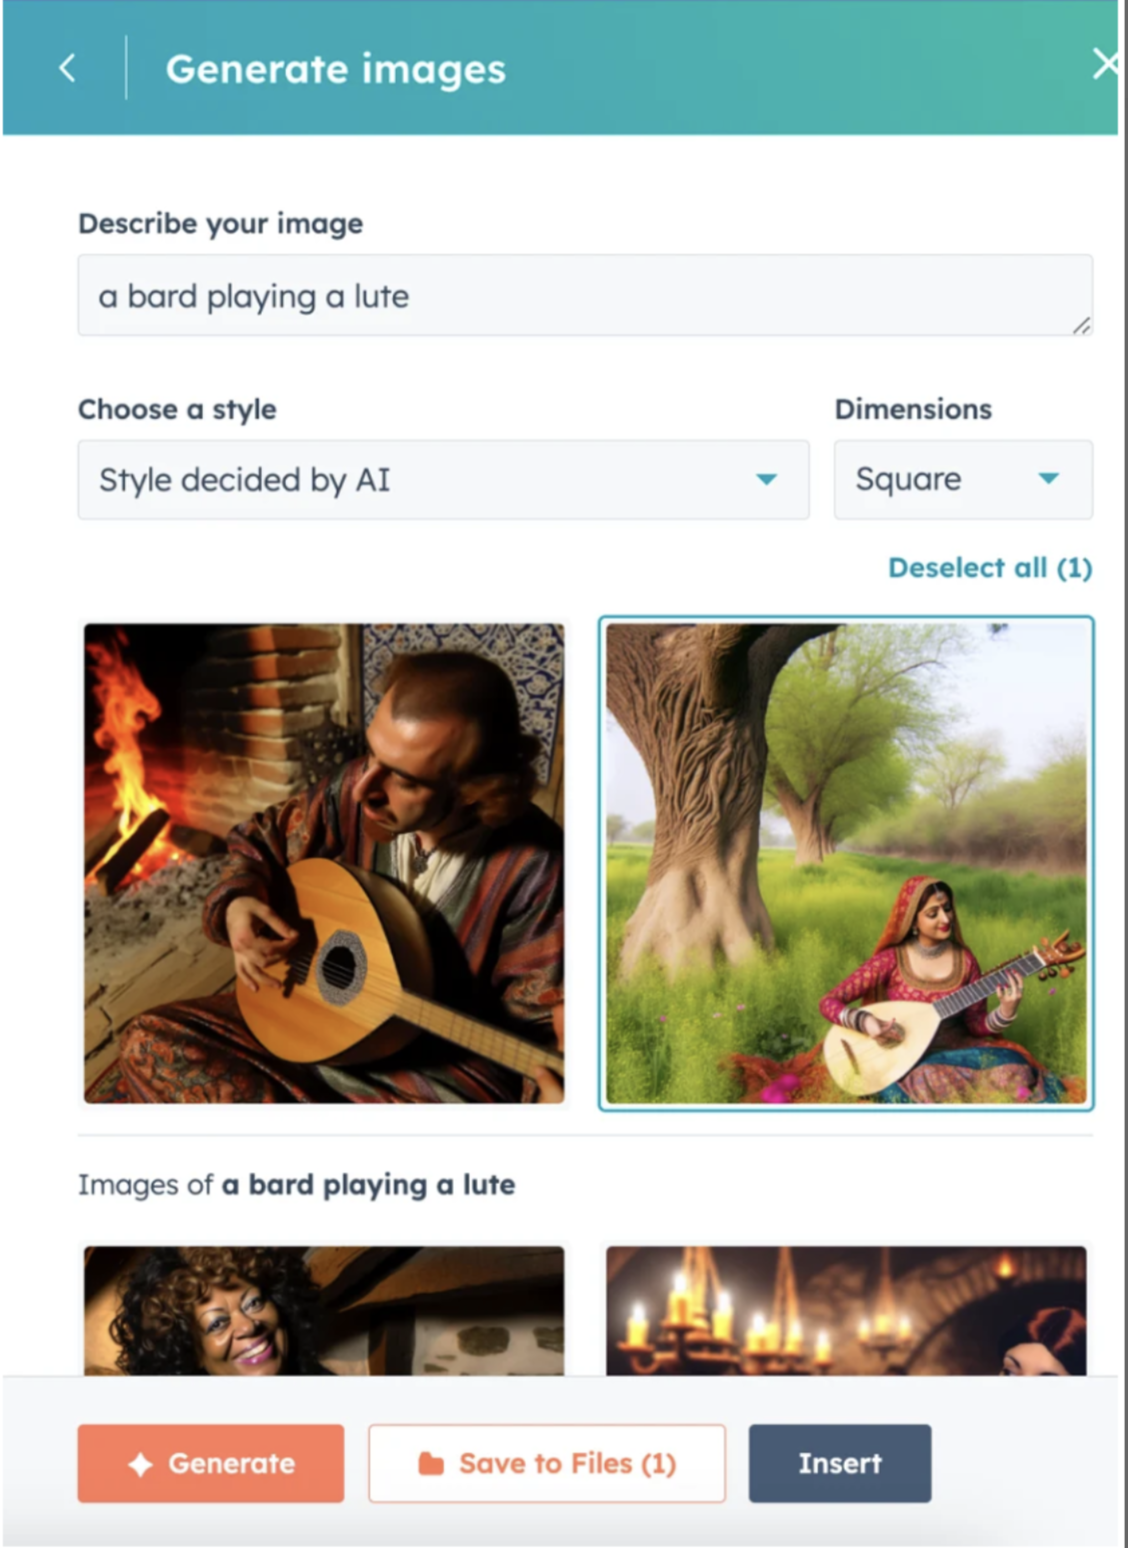Open the Square dimensions selector
The height and width of the screenshot is (1548, 1128).
pos(963,480)
